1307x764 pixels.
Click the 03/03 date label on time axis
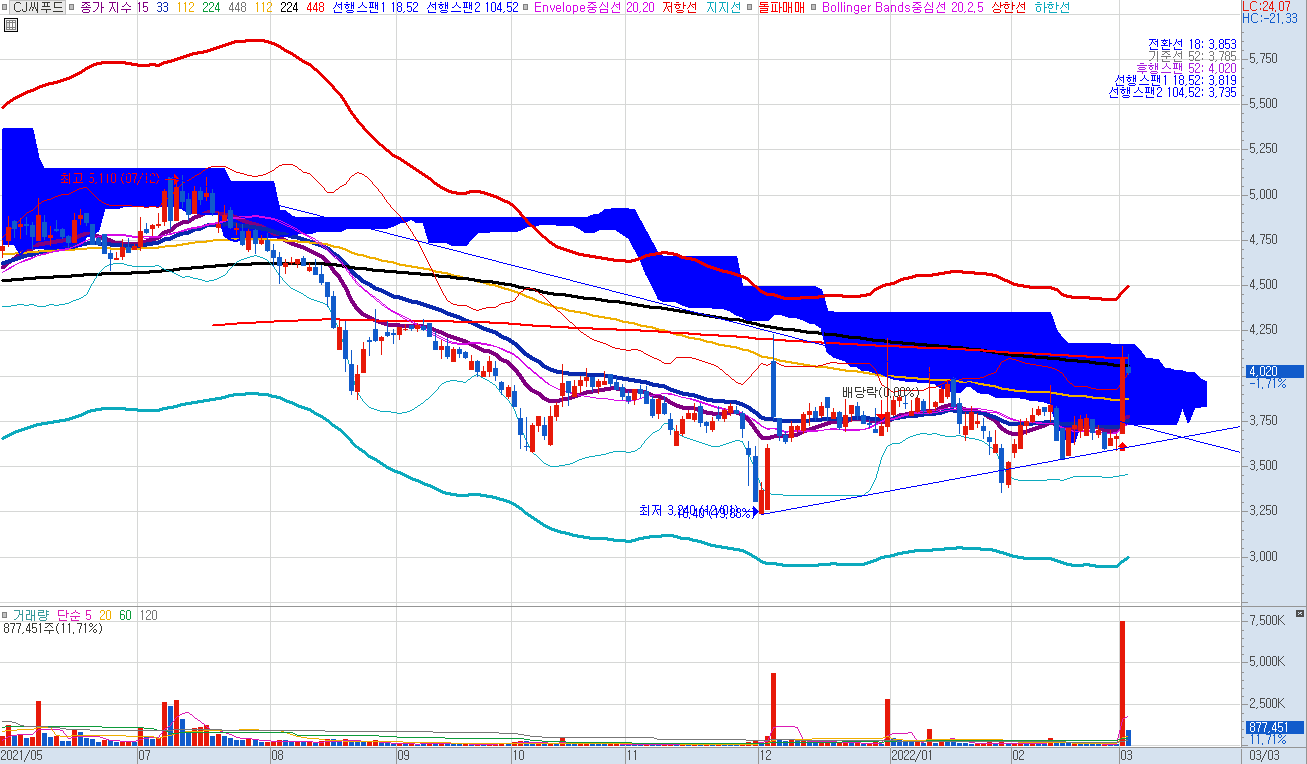click(1266, 756)
